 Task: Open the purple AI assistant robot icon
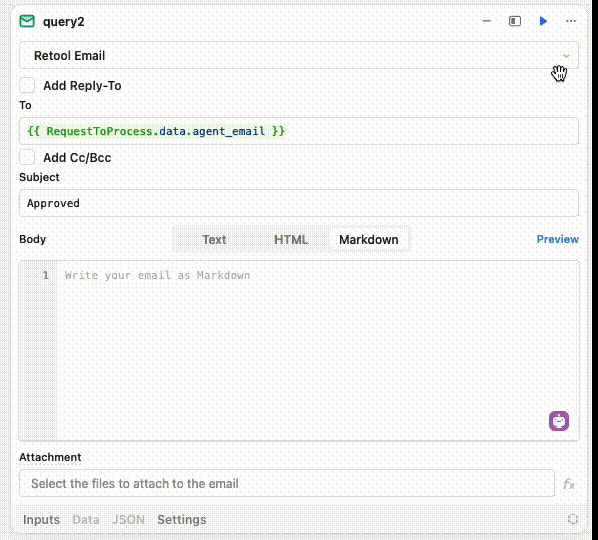(x=559, y=421)
